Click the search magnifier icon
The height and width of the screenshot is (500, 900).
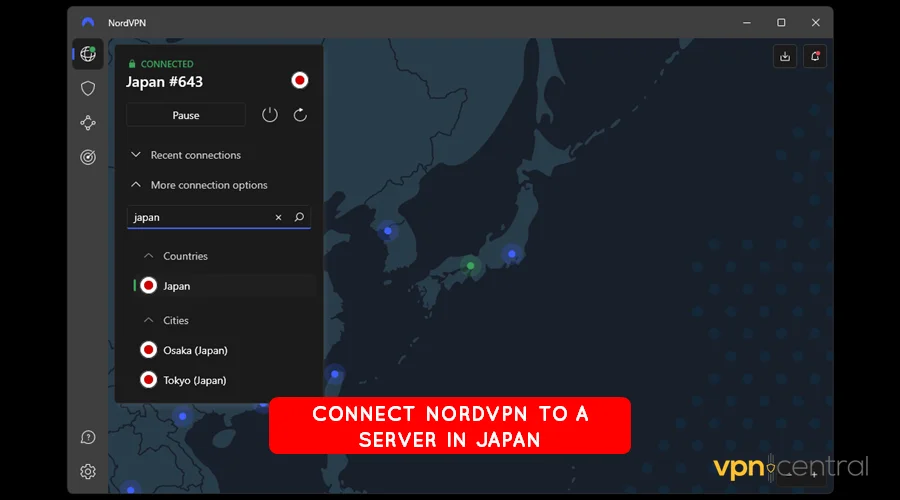299,217
